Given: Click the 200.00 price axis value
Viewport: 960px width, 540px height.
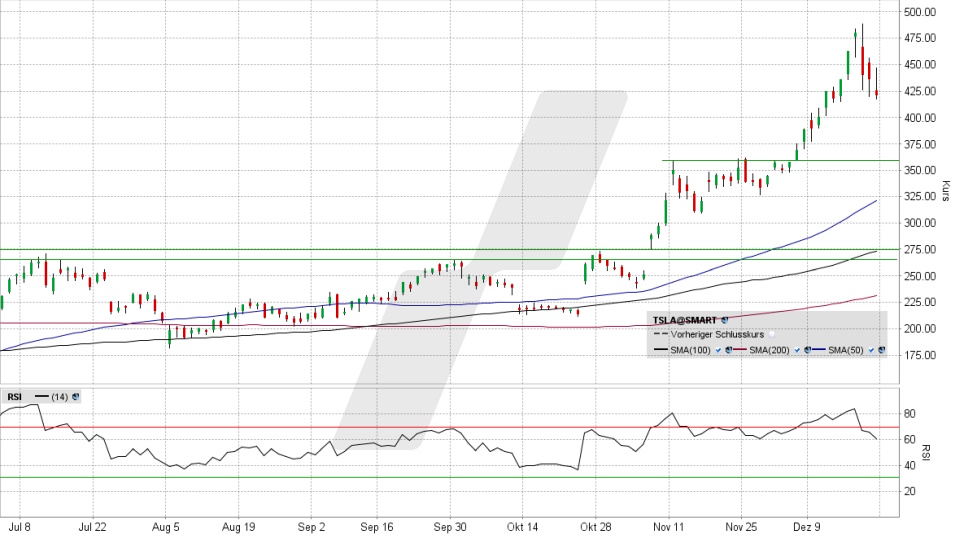Looking at the screenshot, I should click(920, 328).
